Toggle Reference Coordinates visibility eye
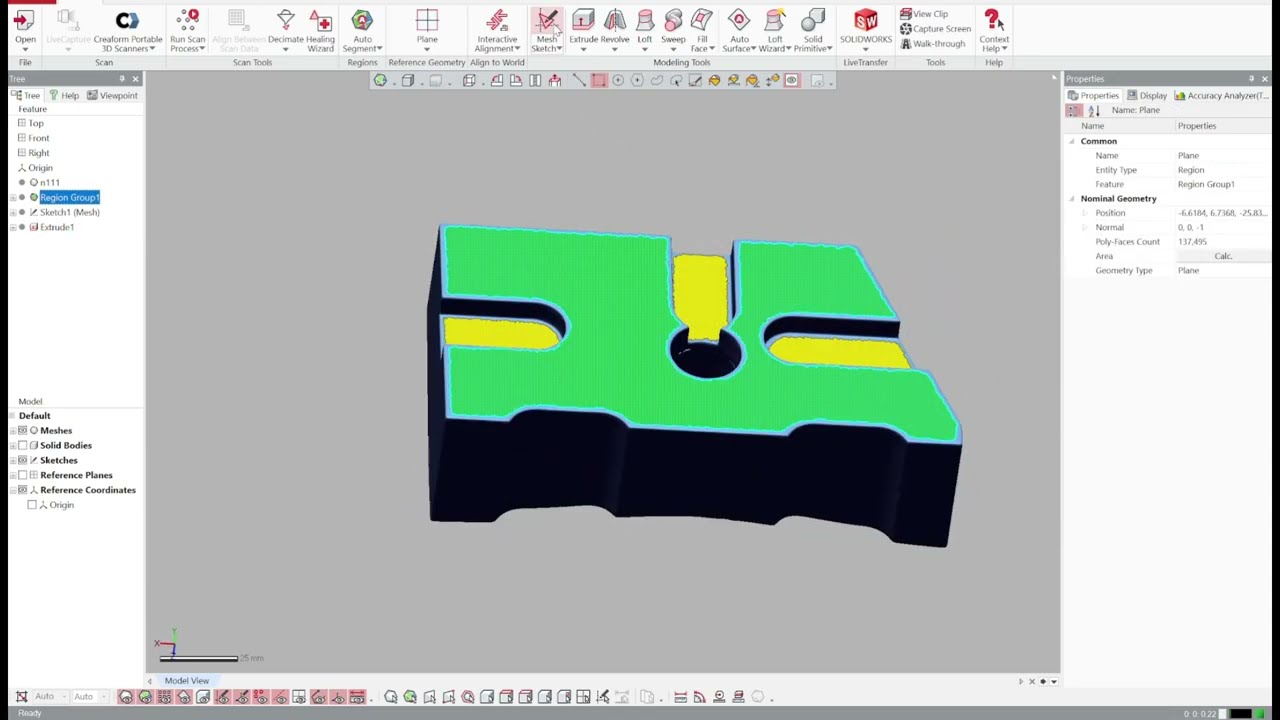Image resolution: width=1280 pixels, height=720 pixels. pos(23,490)
